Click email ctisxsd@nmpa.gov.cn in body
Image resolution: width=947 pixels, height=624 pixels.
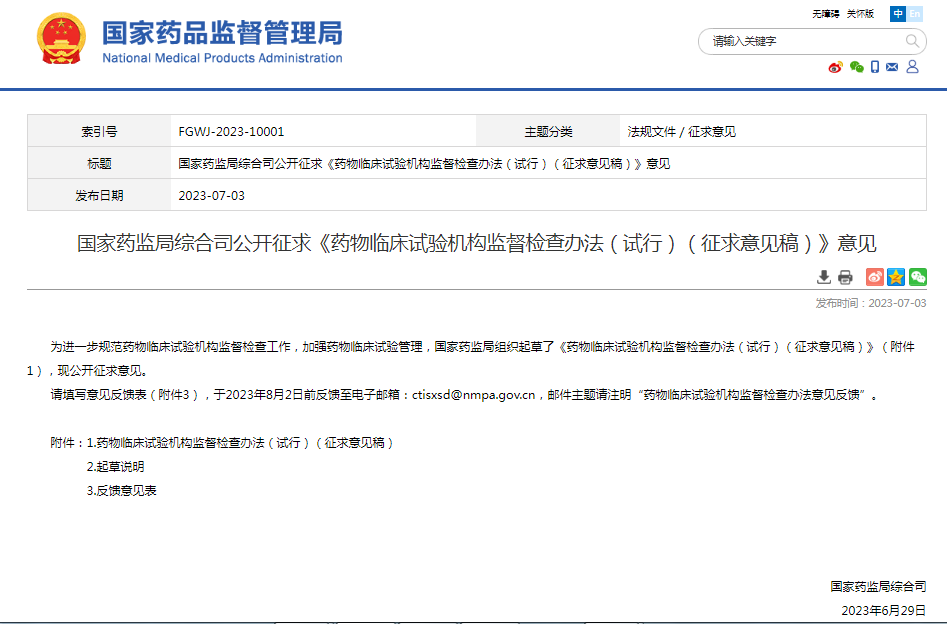(474, 395)
